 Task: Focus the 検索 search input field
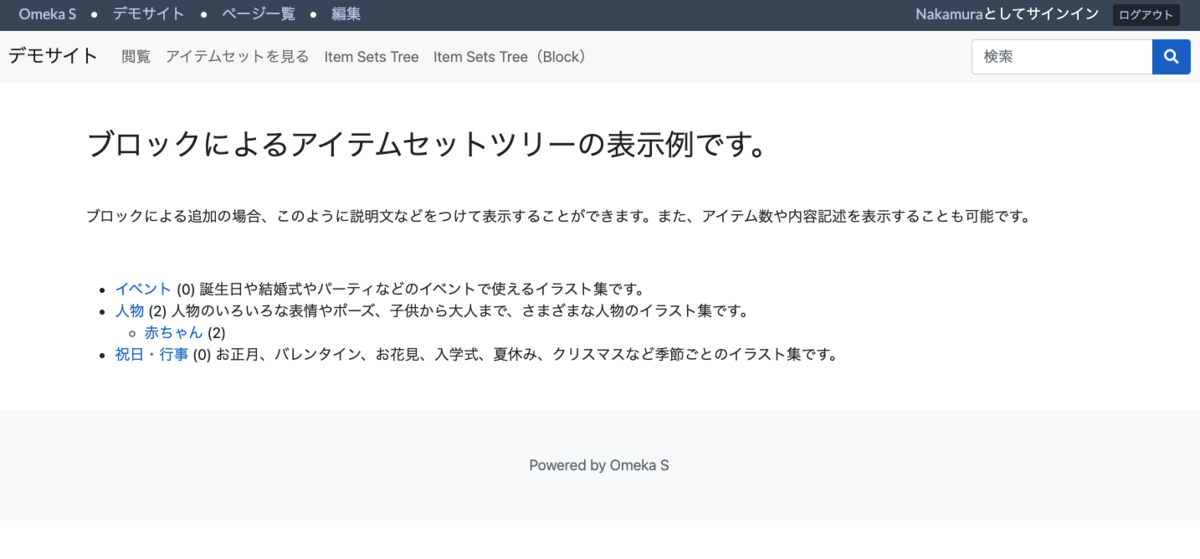tap(1062, 57)
